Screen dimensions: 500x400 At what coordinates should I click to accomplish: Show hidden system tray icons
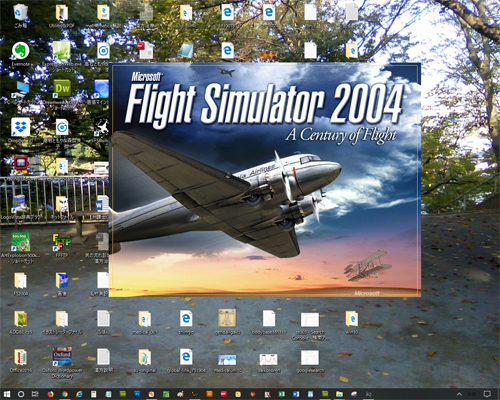click(x=459, y=394)
